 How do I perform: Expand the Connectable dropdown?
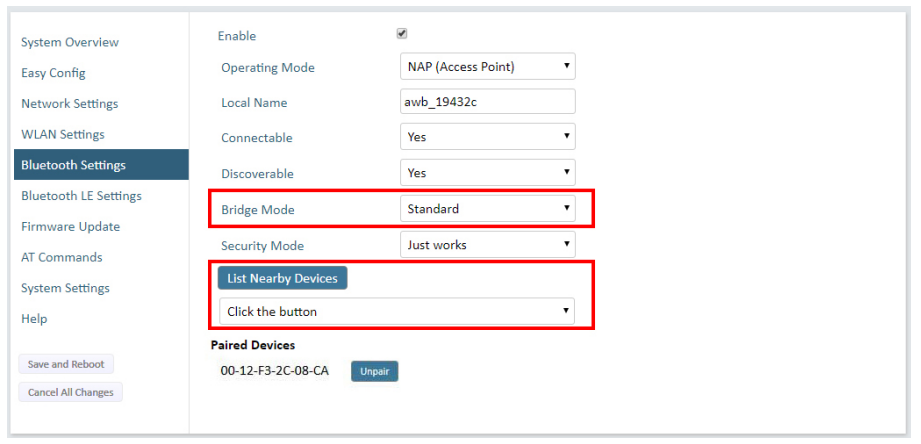pyautogui.click(x=488, y=137)
